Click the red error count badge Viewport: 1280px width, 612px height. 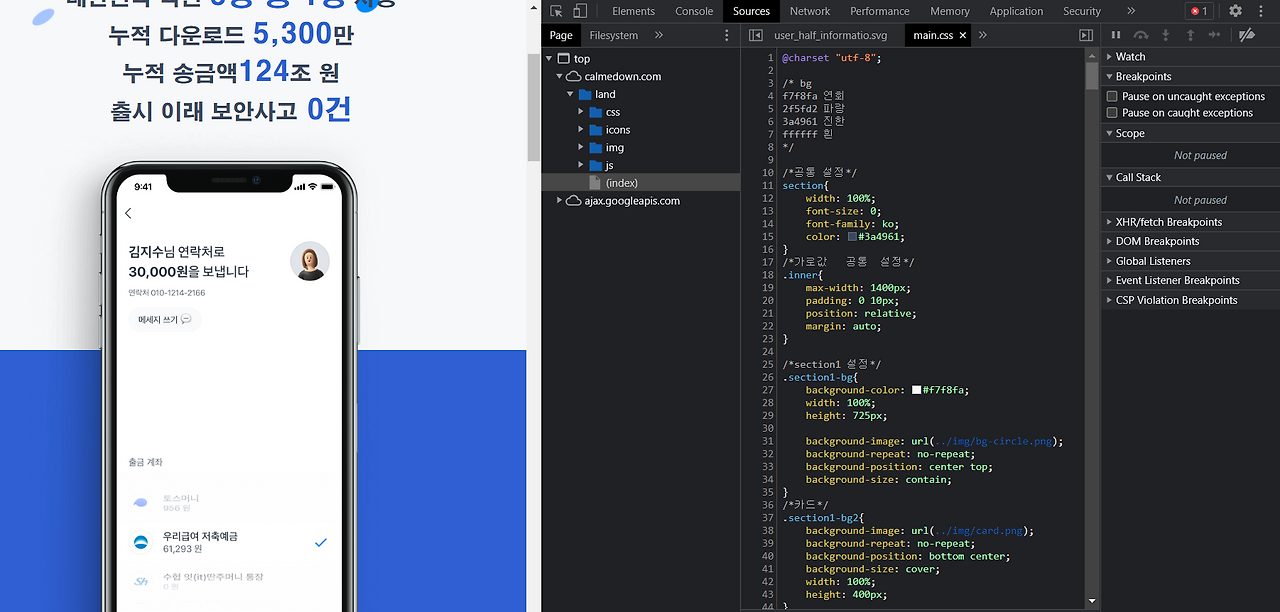(1199, 11)
